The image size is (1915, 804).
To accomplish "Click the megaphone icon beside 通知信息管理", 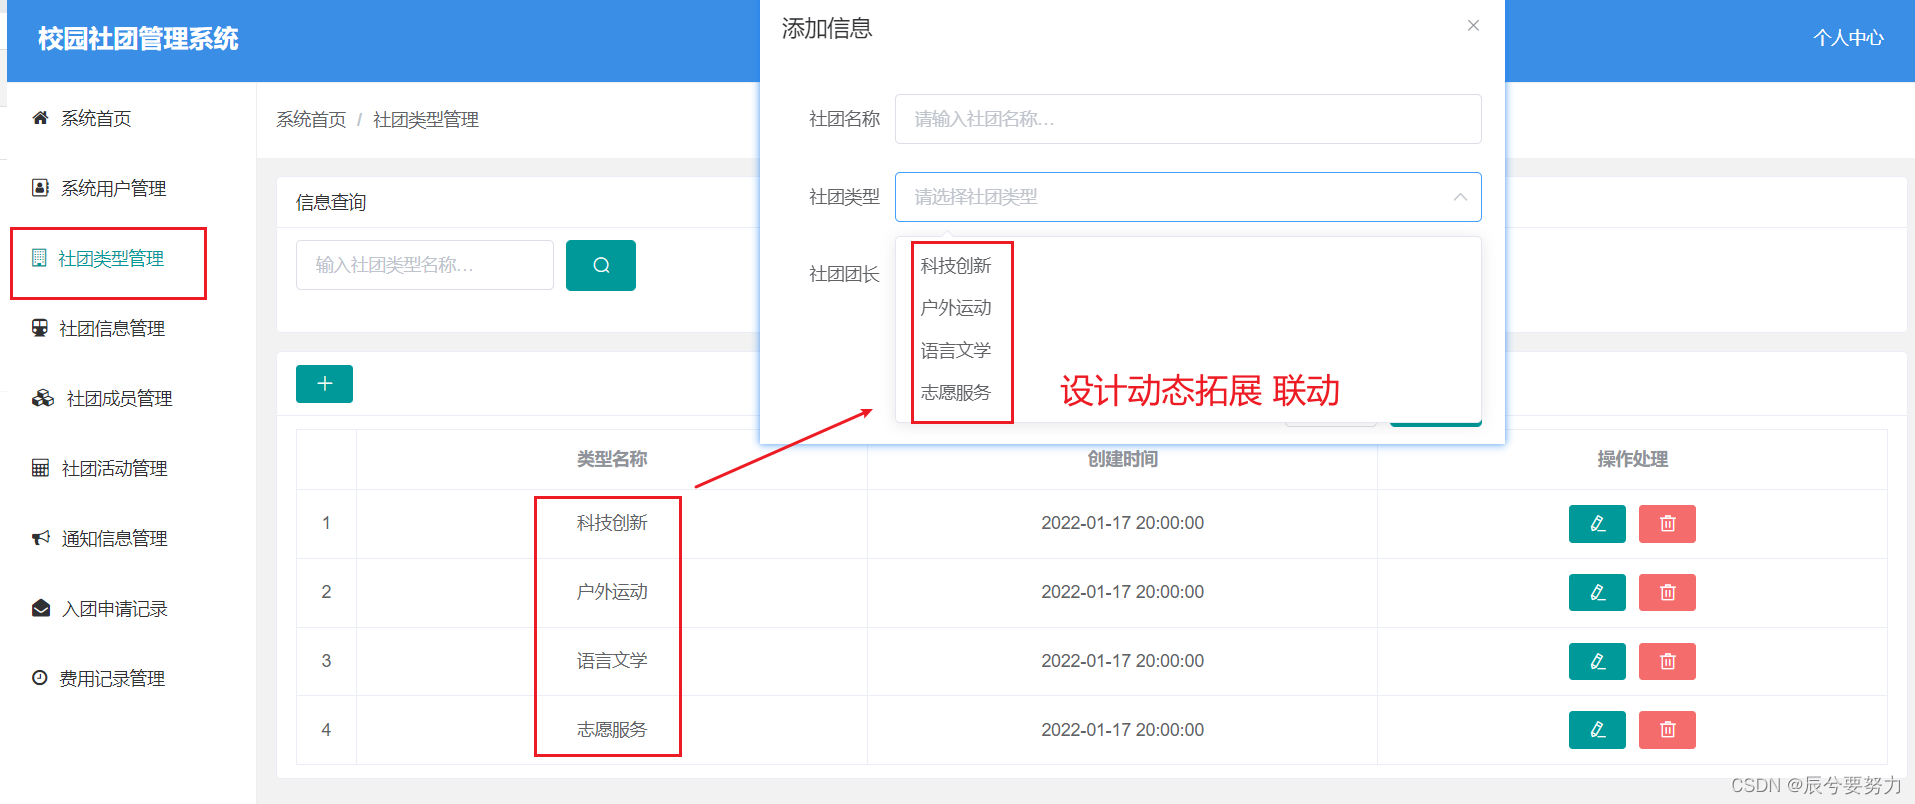I will tap(41, 538).
